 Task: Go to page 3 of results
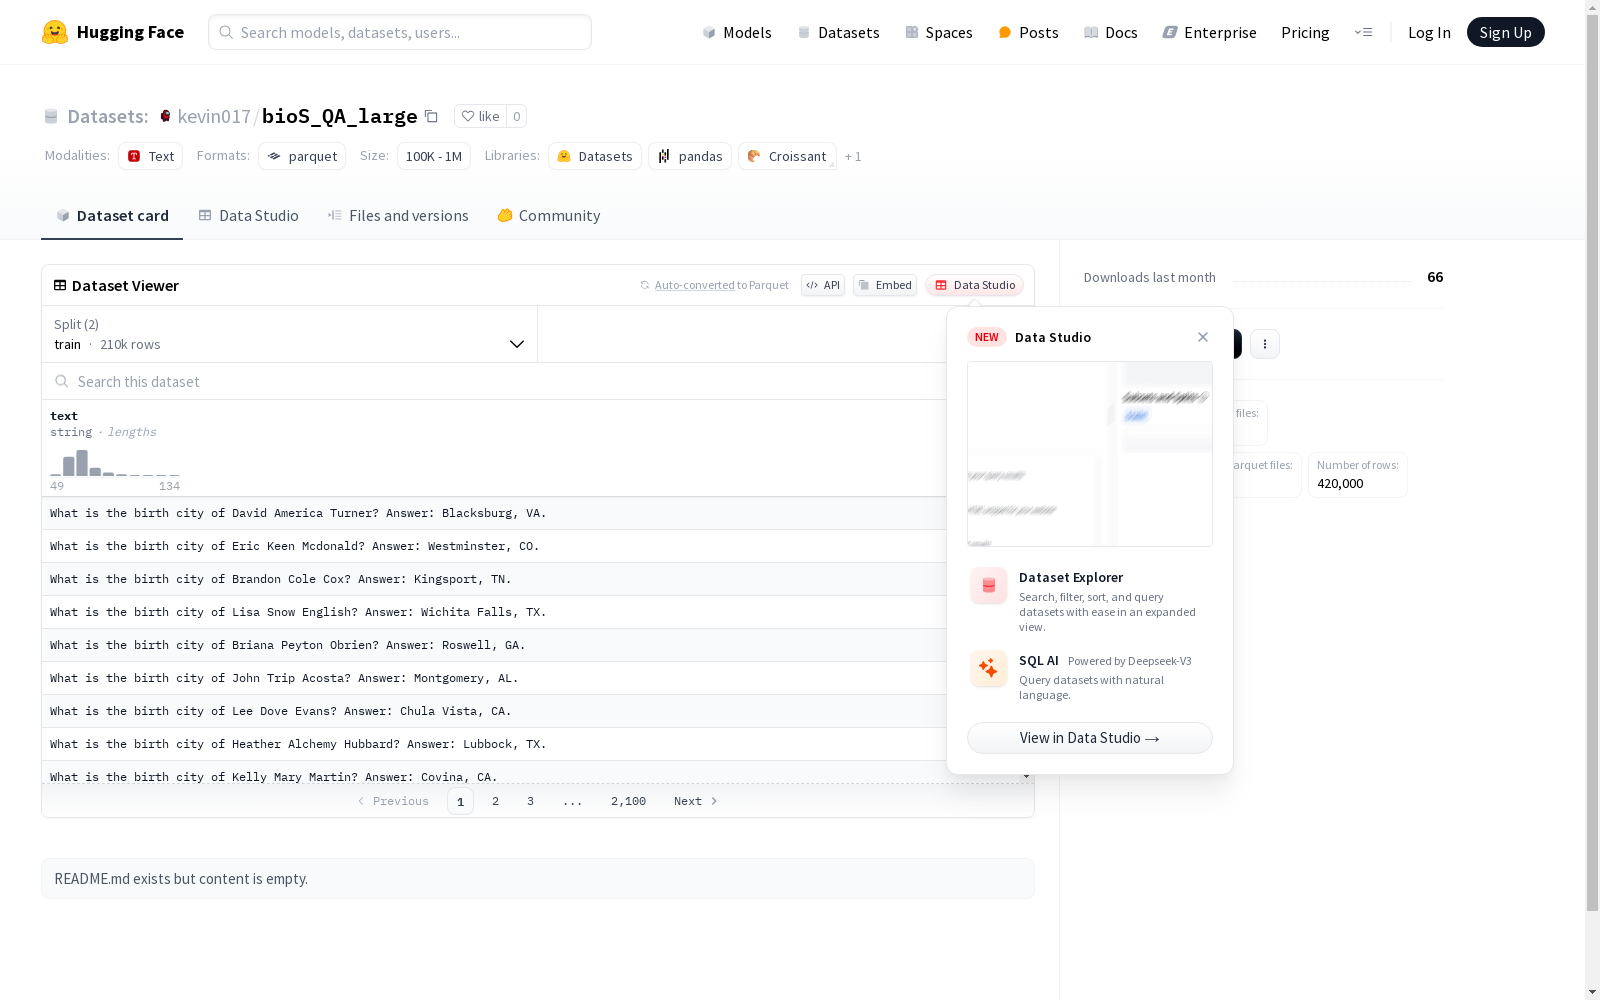[530, 801]
